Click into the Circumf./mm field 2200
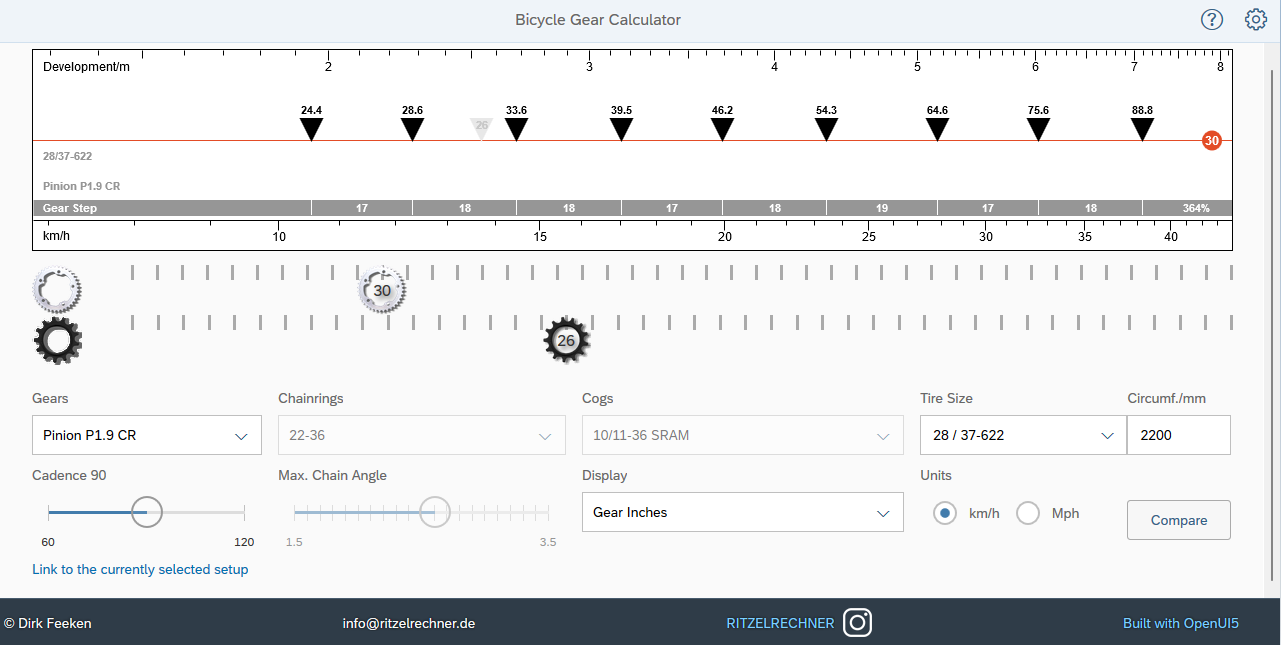The width and height of the screenshot is (1281, 645). [1179, 435]
